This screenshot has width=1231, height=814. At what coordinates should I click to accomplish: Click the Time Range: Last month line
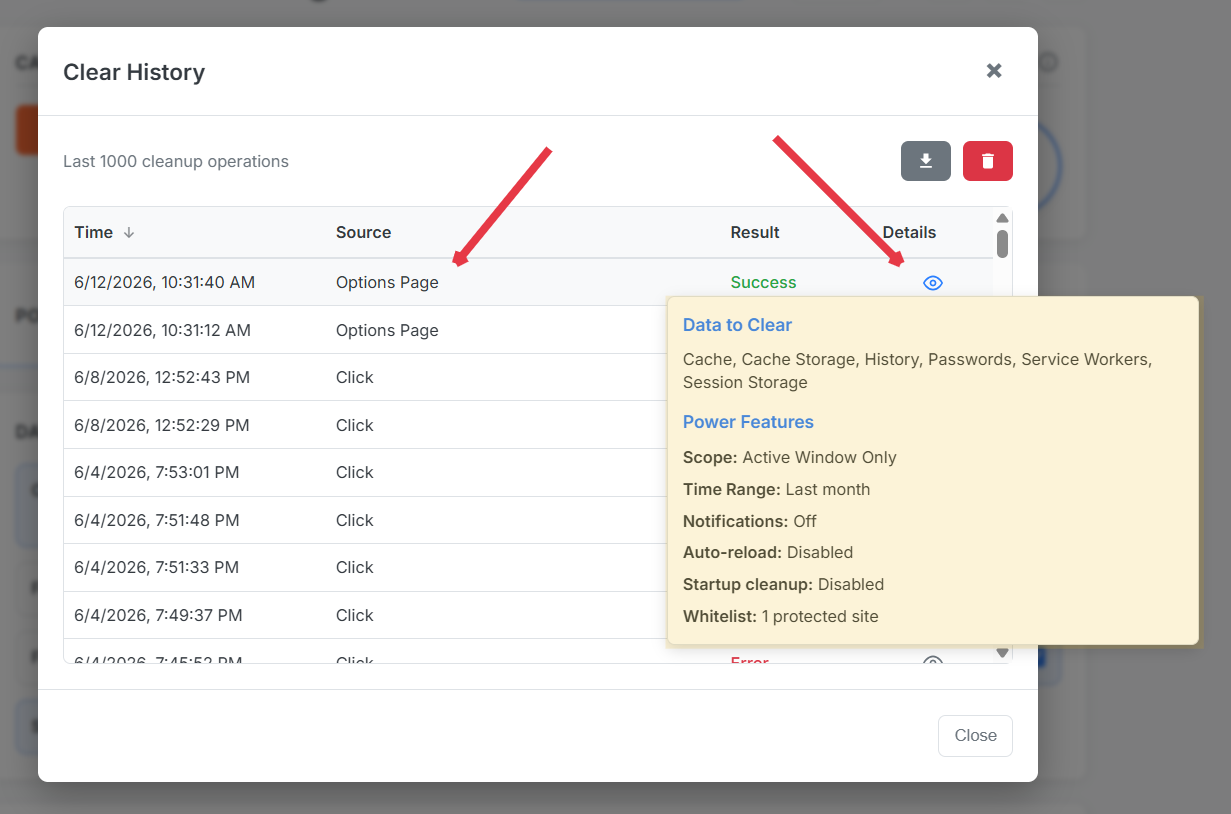click(x=776, y=489)
